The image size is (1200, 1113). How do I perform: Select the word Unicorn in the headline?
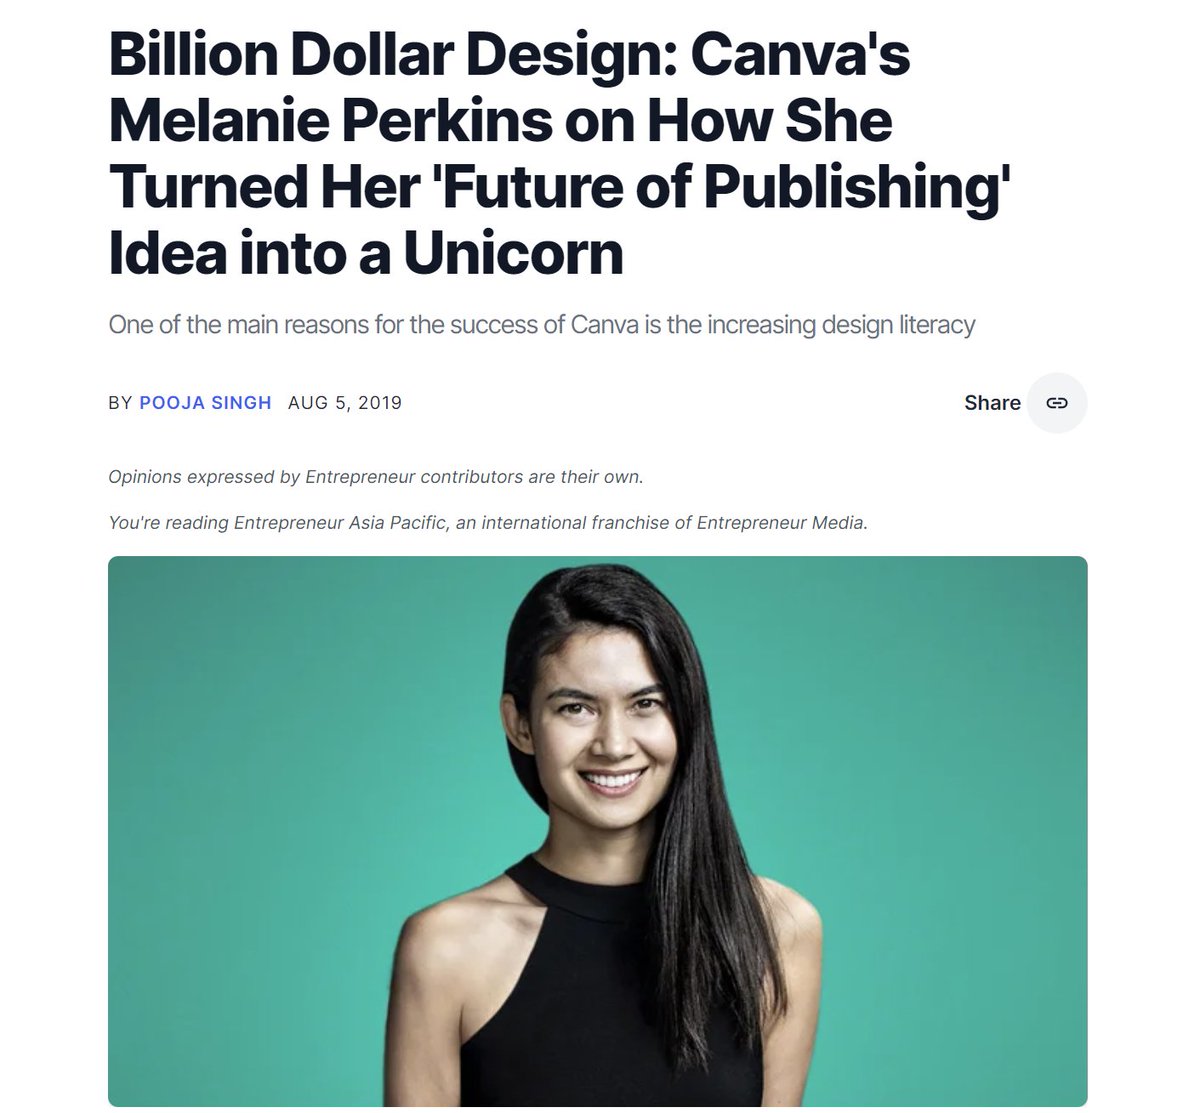513,253
